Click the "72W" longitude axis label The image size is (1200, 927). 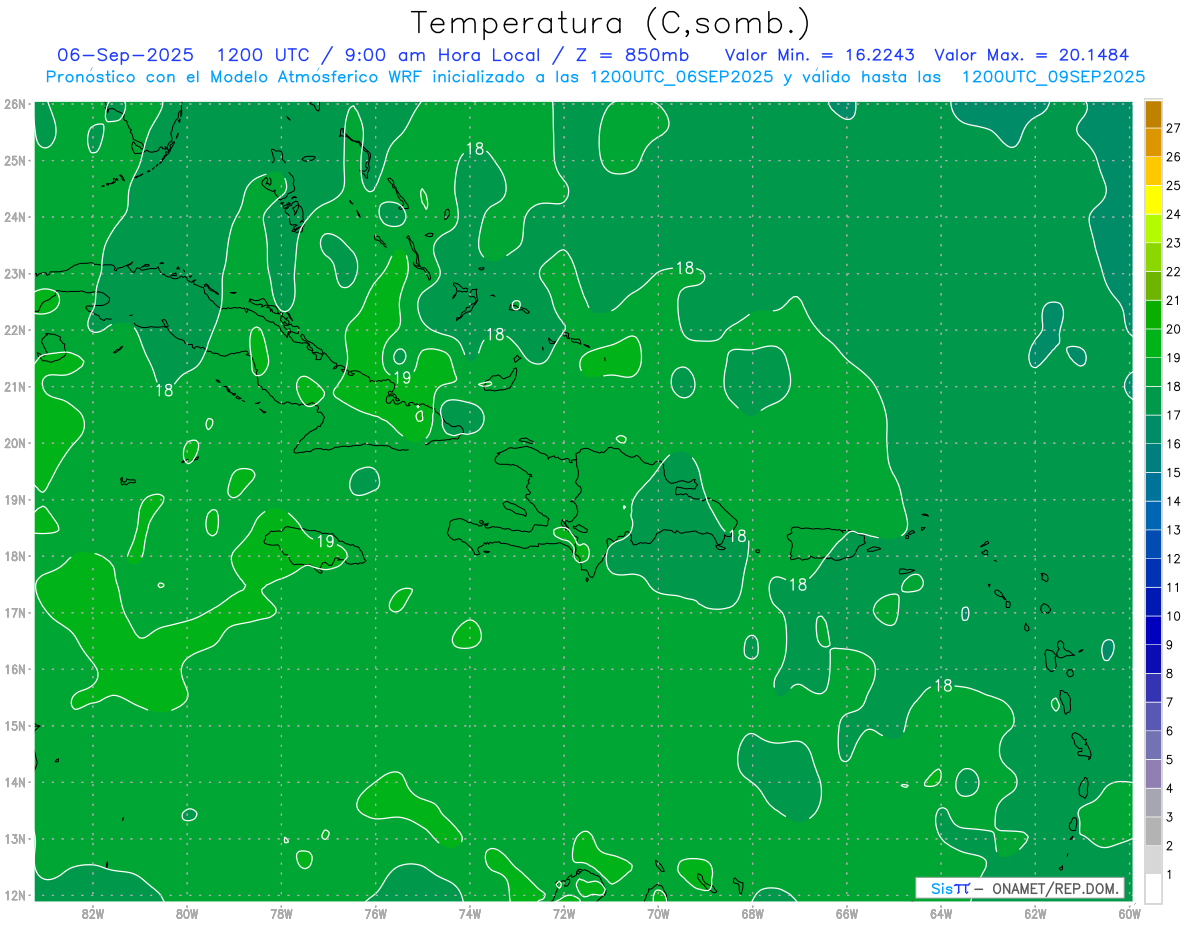tap(564, 913)
